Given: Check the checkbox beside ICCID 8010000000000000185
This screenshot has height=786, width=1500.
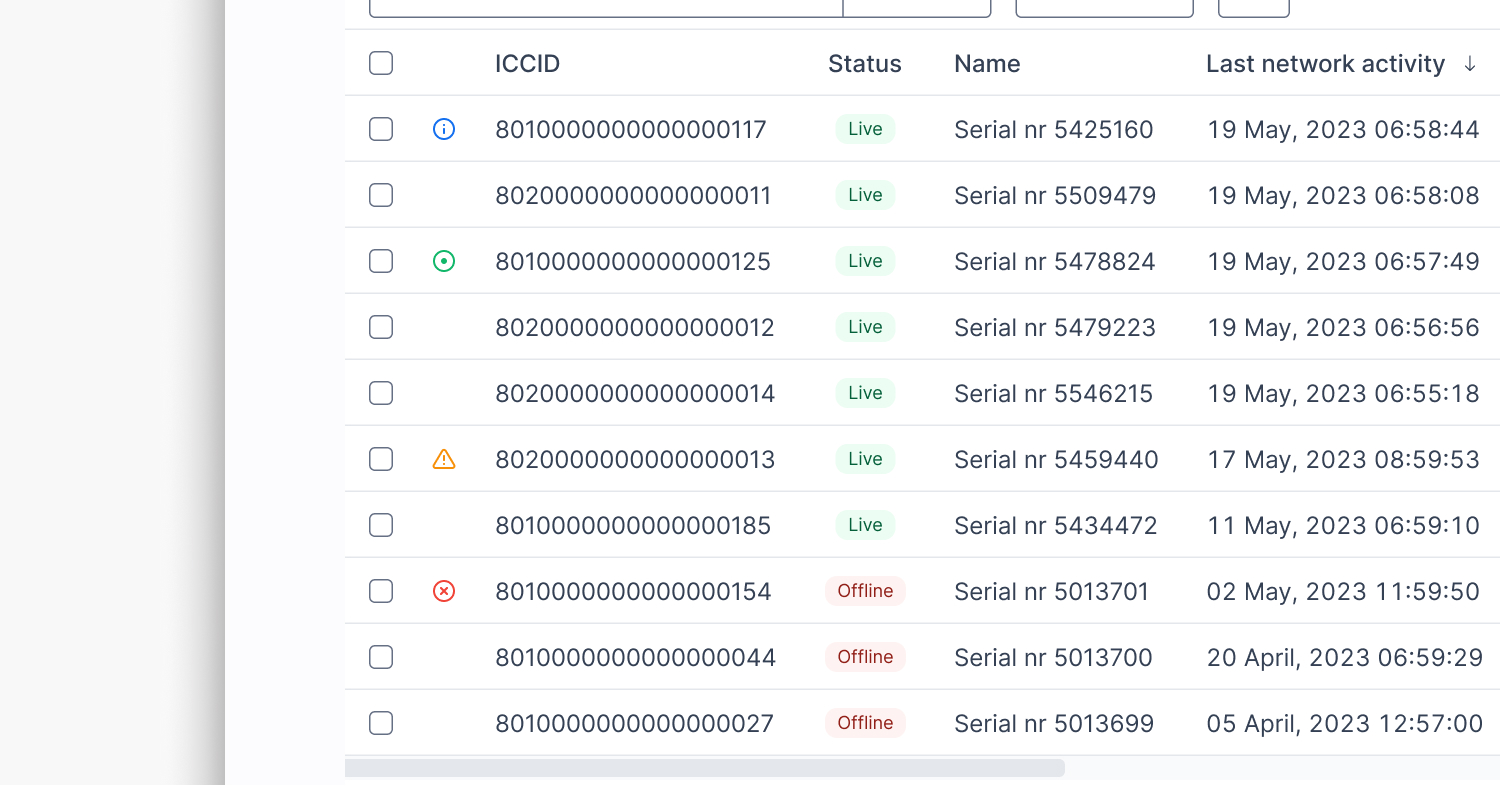Looking at the screenshot, I should coord(380,525).
